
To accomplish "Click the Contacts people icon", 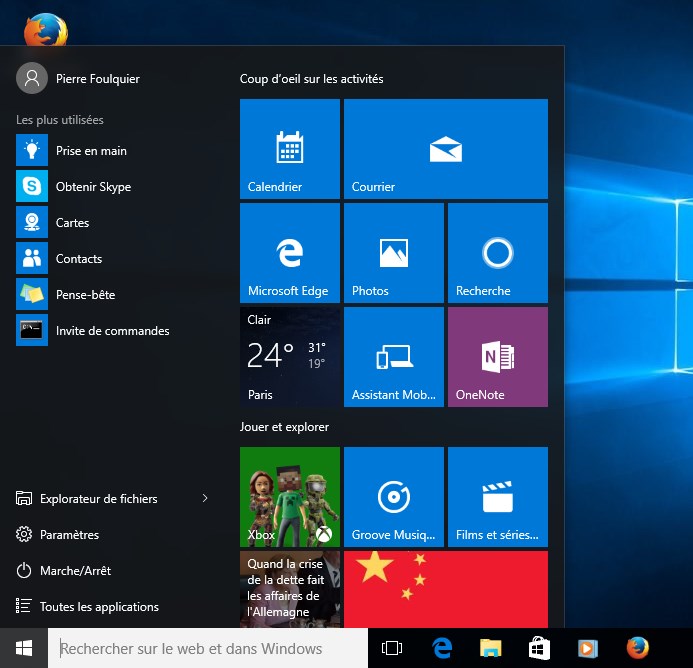I will (x=32, y=258).
